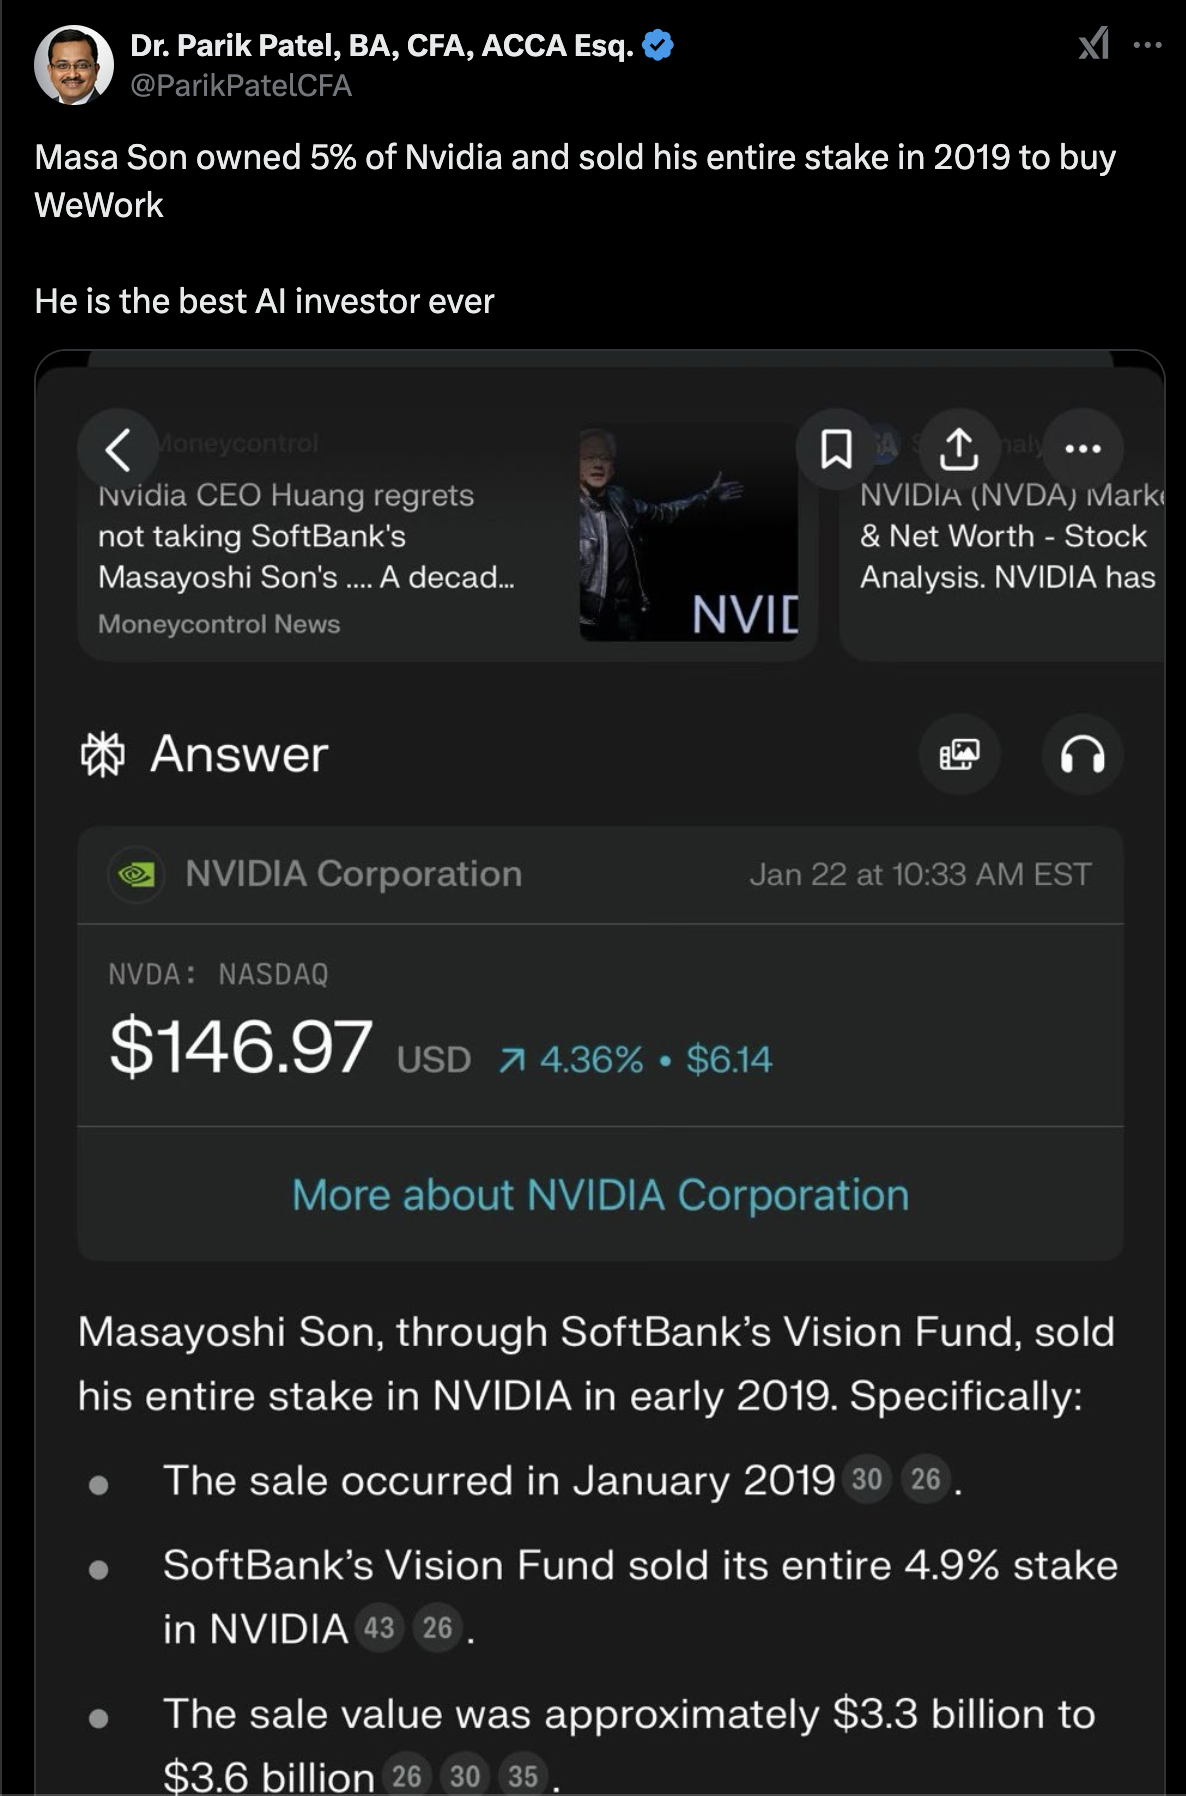Click the blue verified badge
Image resolution: width=1186 pixels, height=1796 pixels.
(x=657, y=46)
